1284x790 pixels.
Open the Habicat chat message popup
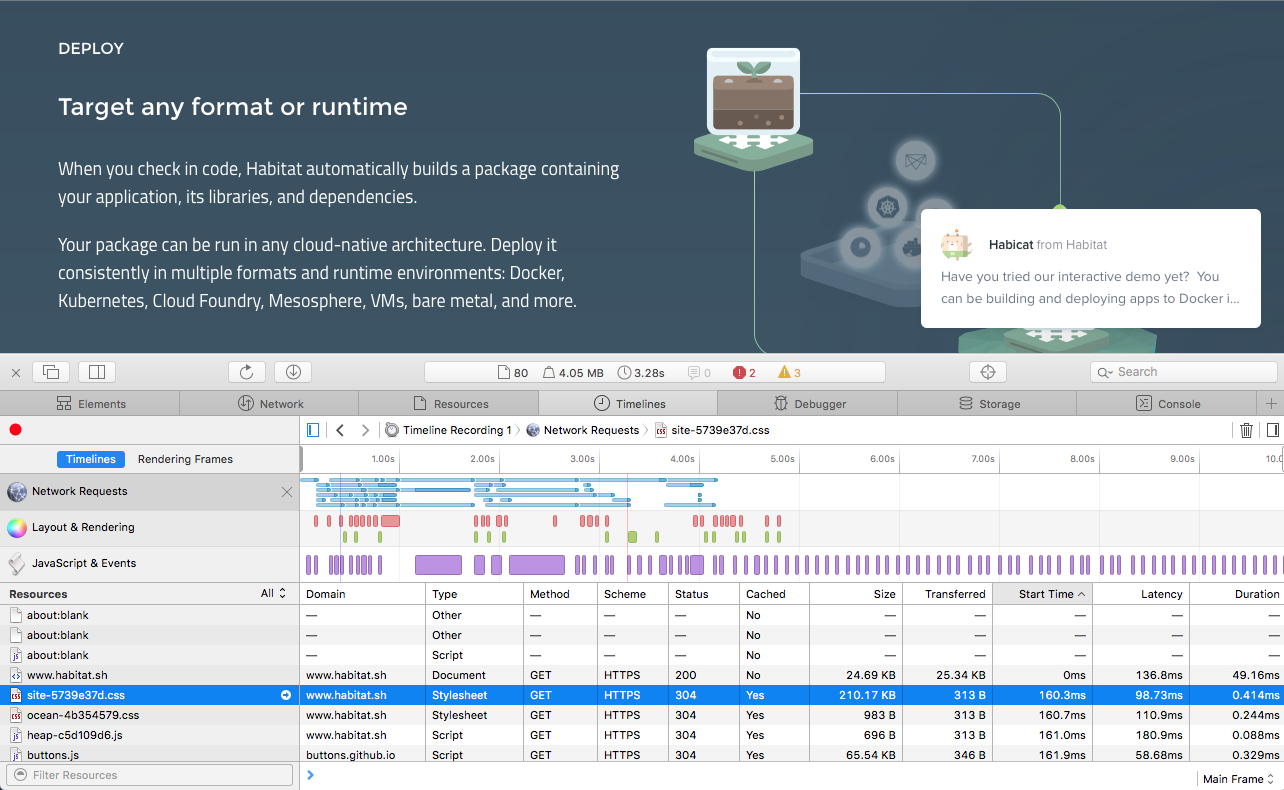coord(1090,269)
